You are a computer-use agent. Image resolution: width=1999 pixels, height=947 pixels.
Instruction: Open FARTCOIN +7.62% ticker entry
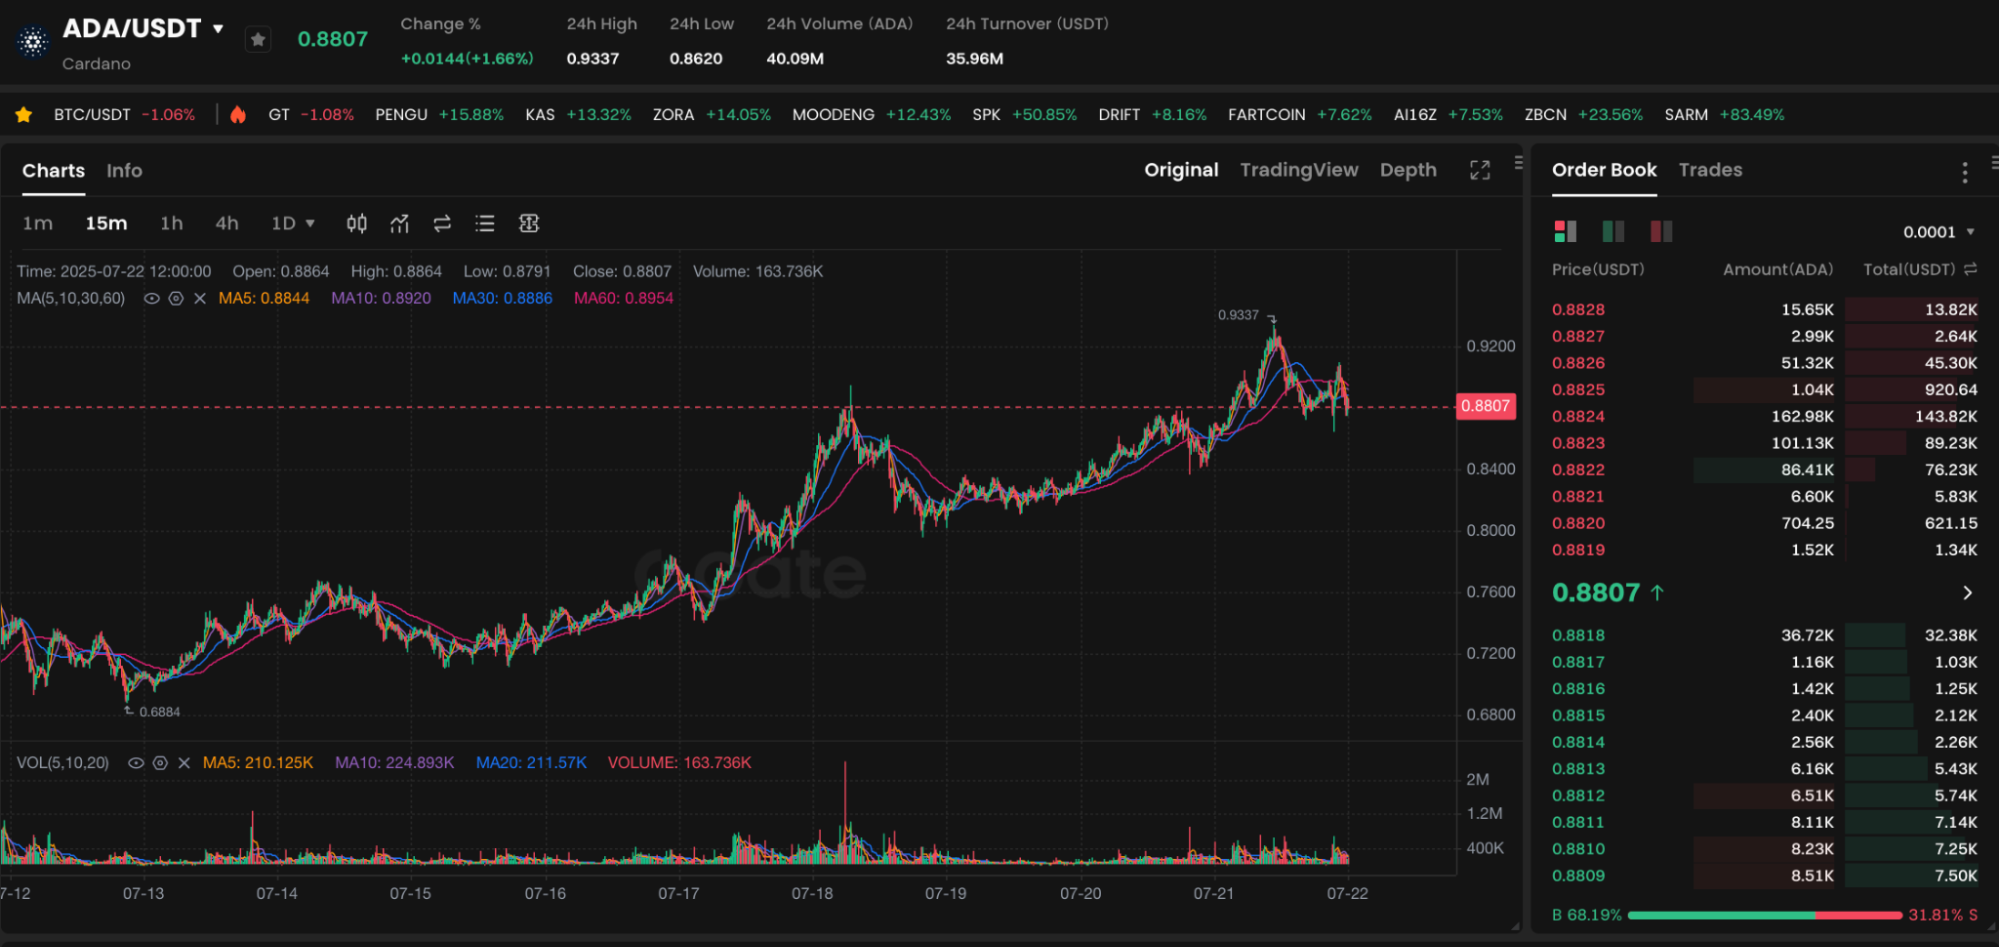coord(1300,115)
